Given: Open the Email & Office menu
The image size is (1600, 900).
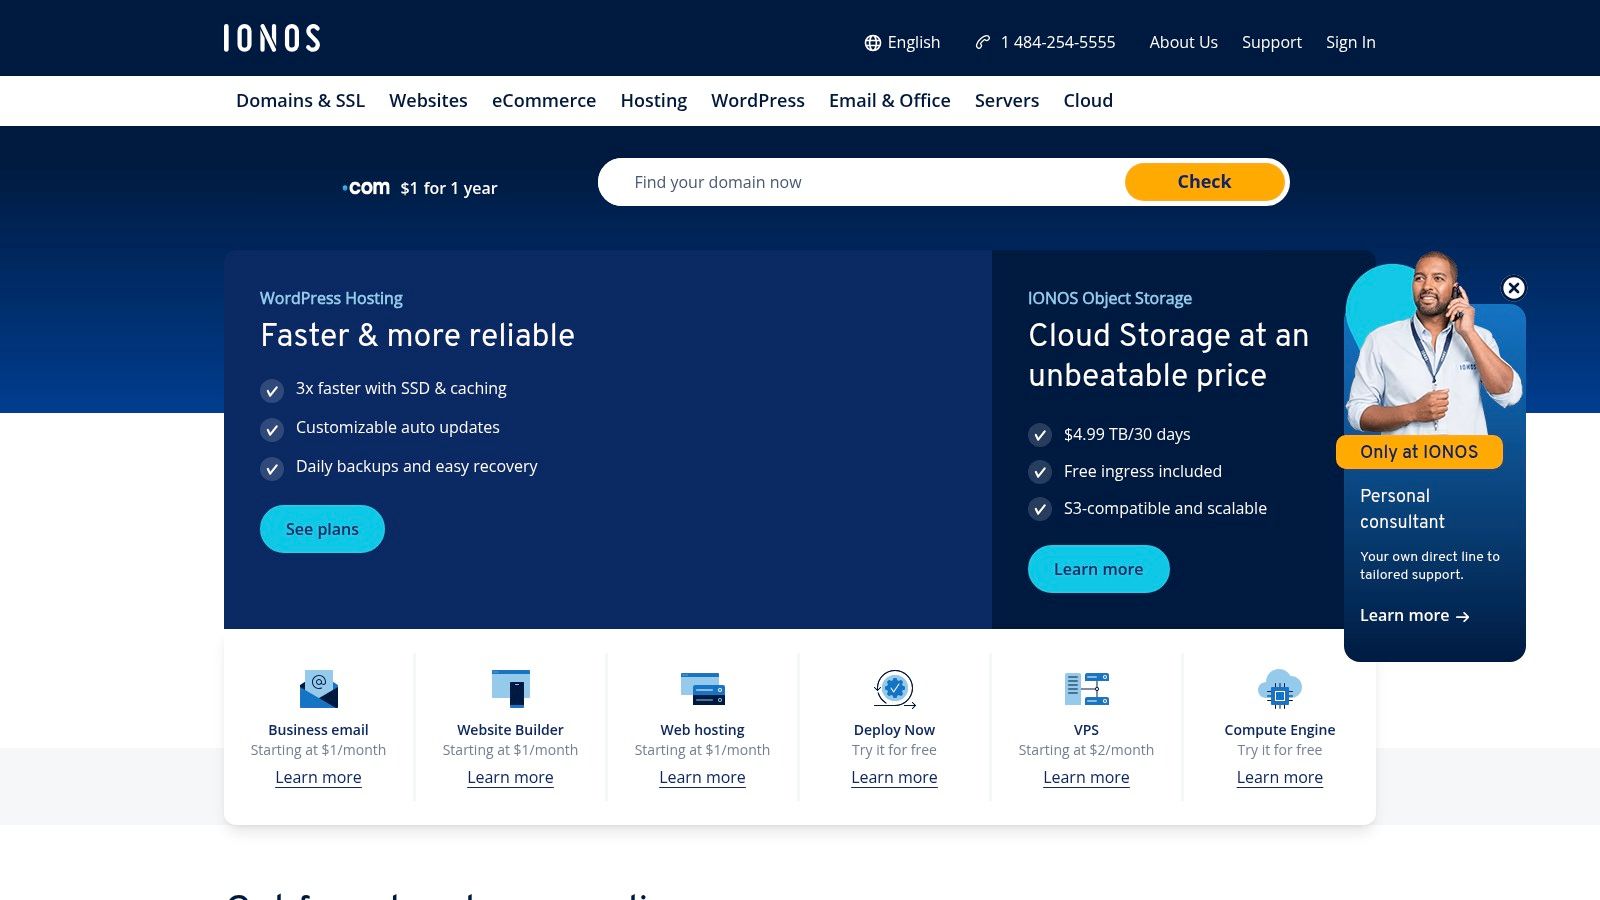Looking at the screenshot, I should click(890, 100).
